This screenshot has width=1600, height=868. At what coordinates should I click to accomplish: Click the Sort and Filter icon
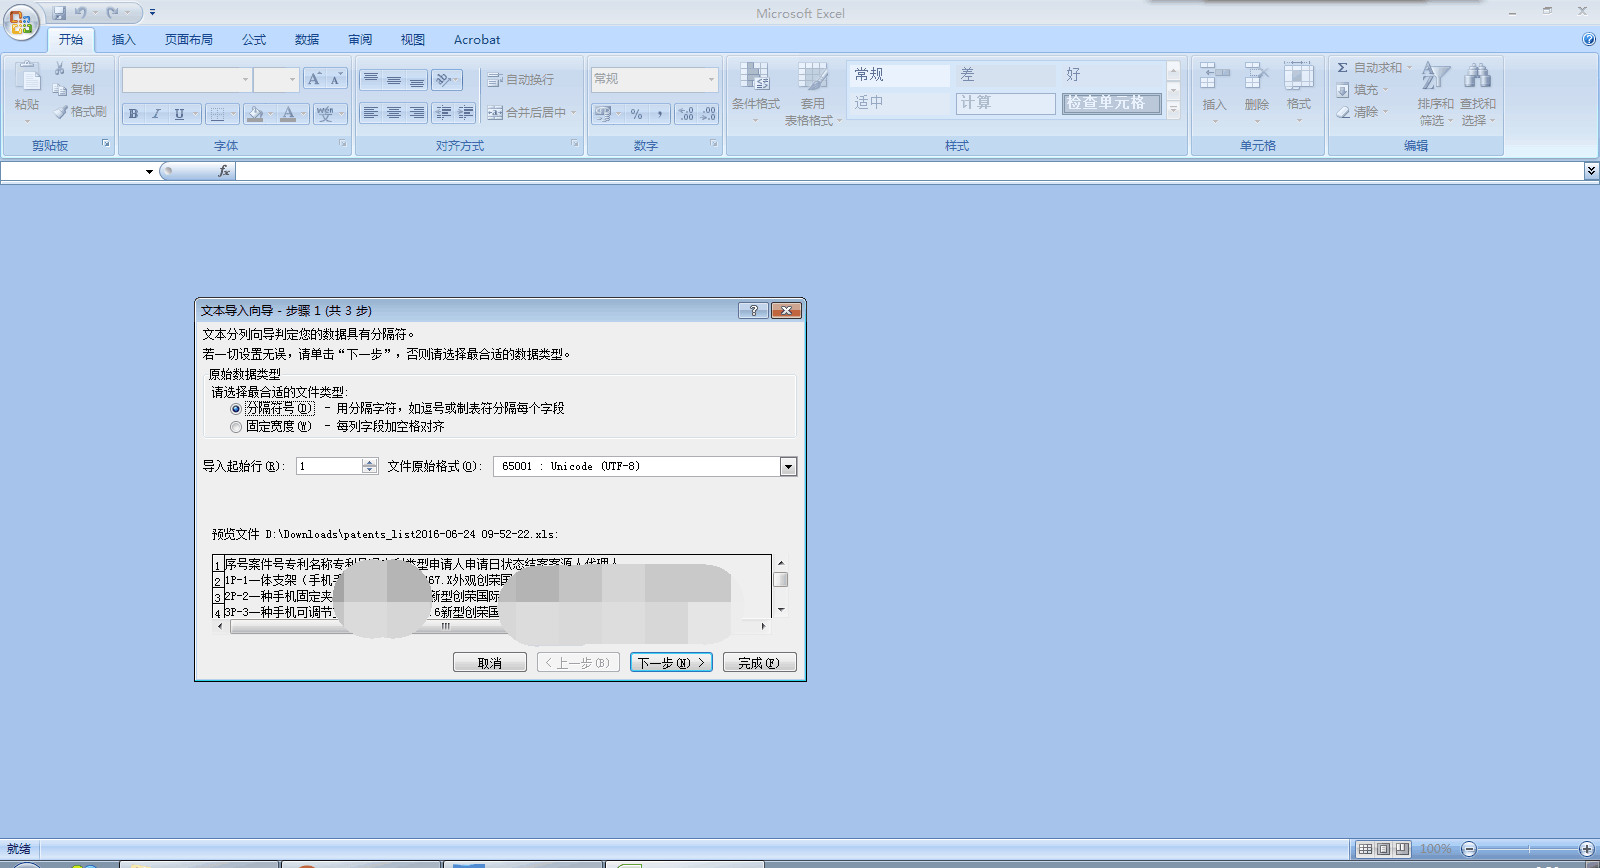pos(1435,76)
